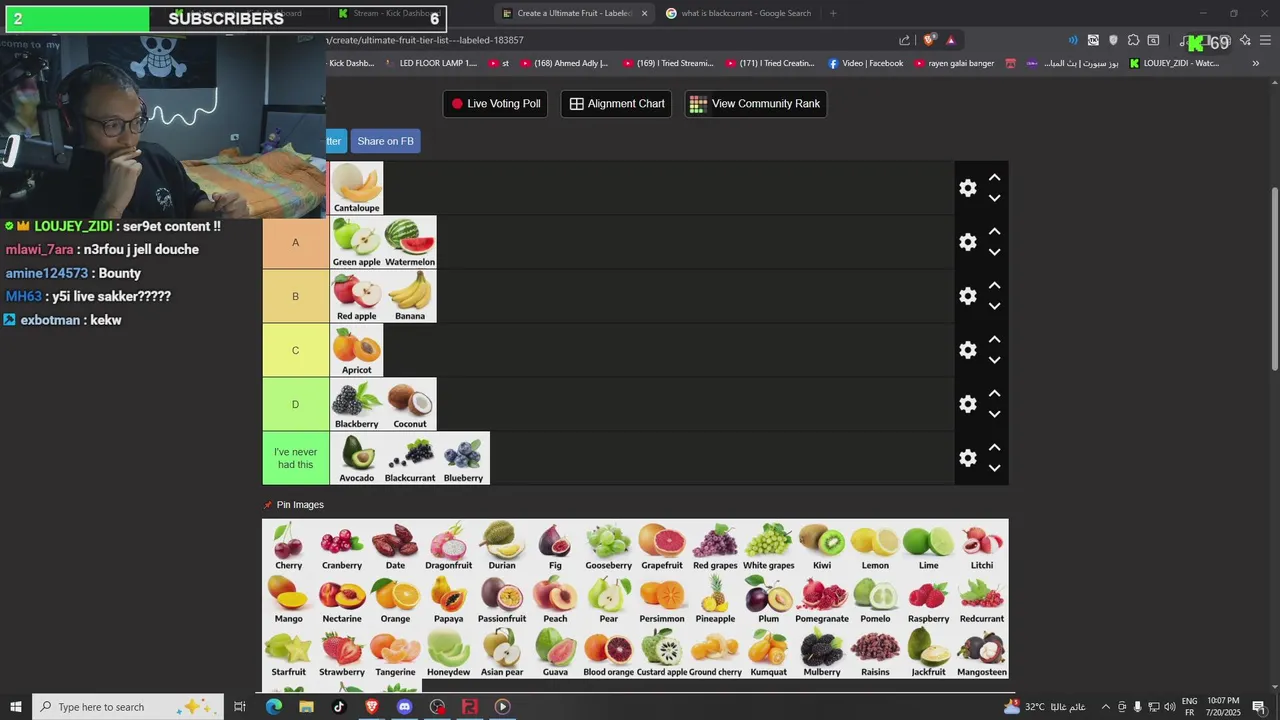Viewport: 1280px width, 720px height.
Task: Open Video | Facebook bookmark
Action: 865,63
